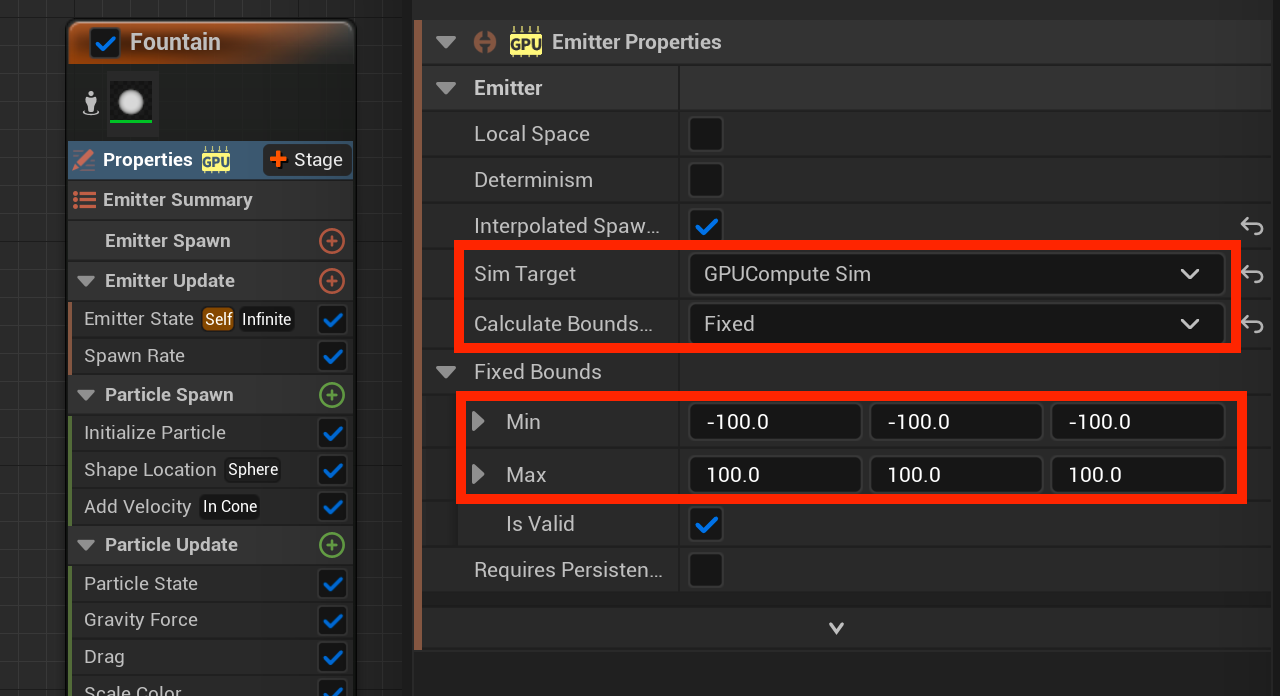Screen dimensions: 1280x696
Task: Enable the Local Space checkbox
Action: pos(706,134)
